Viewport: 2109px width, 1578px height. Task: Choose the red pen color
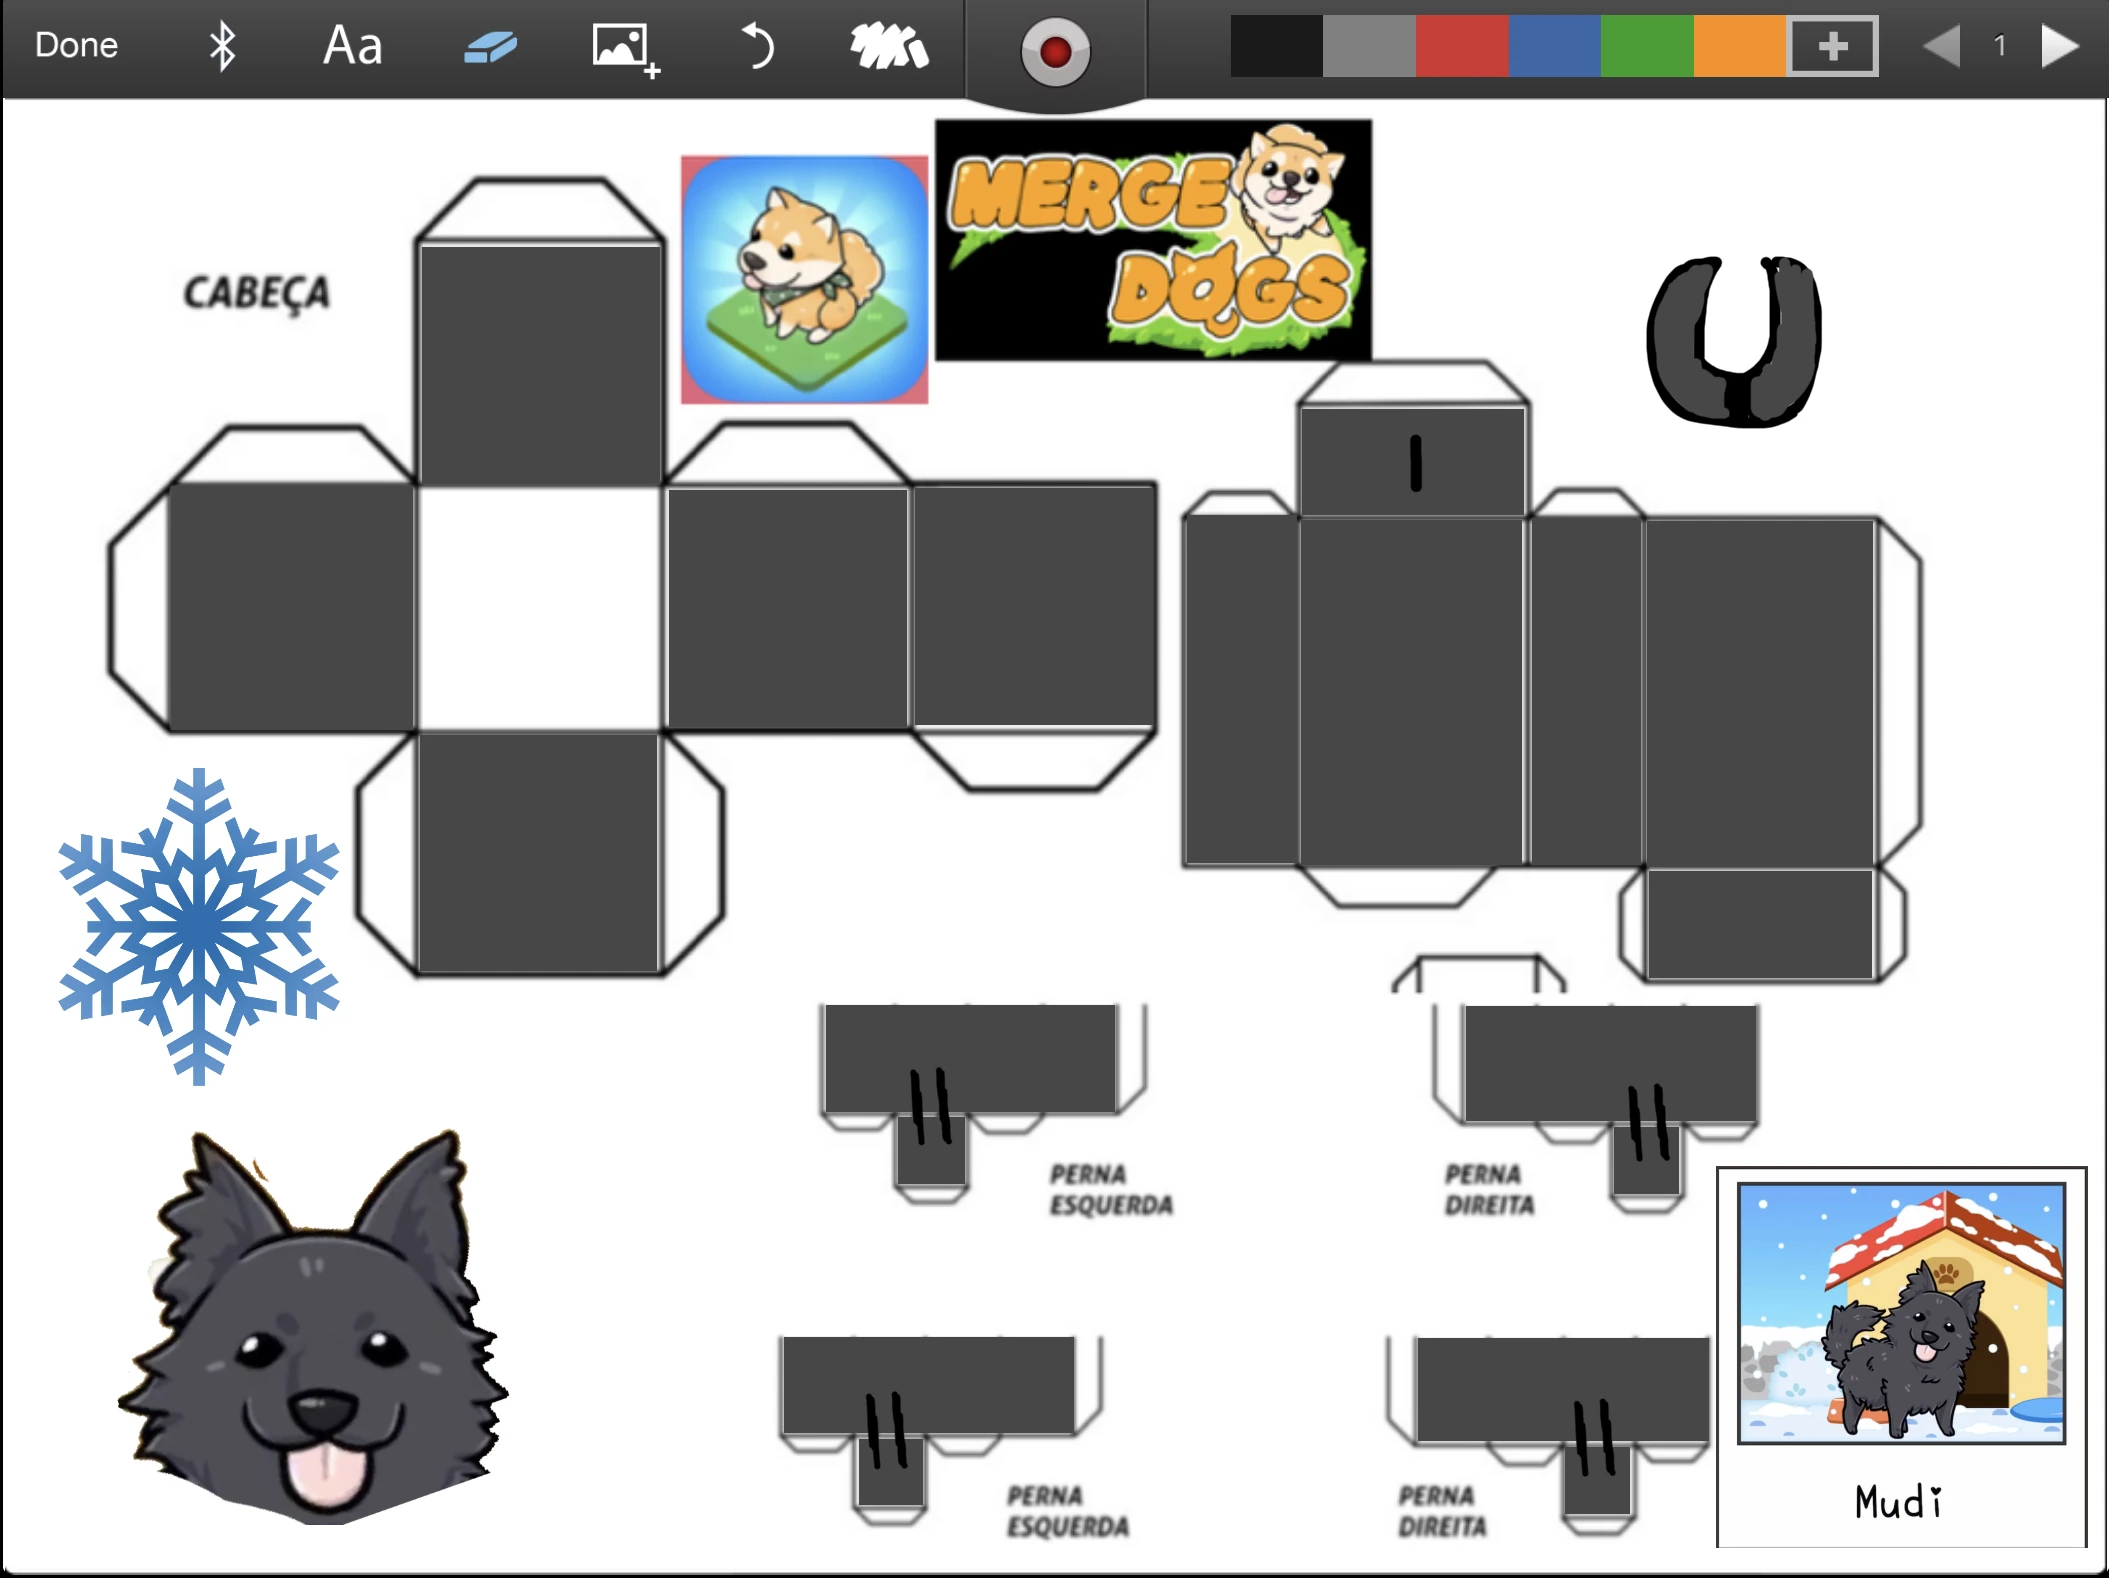1461,46
